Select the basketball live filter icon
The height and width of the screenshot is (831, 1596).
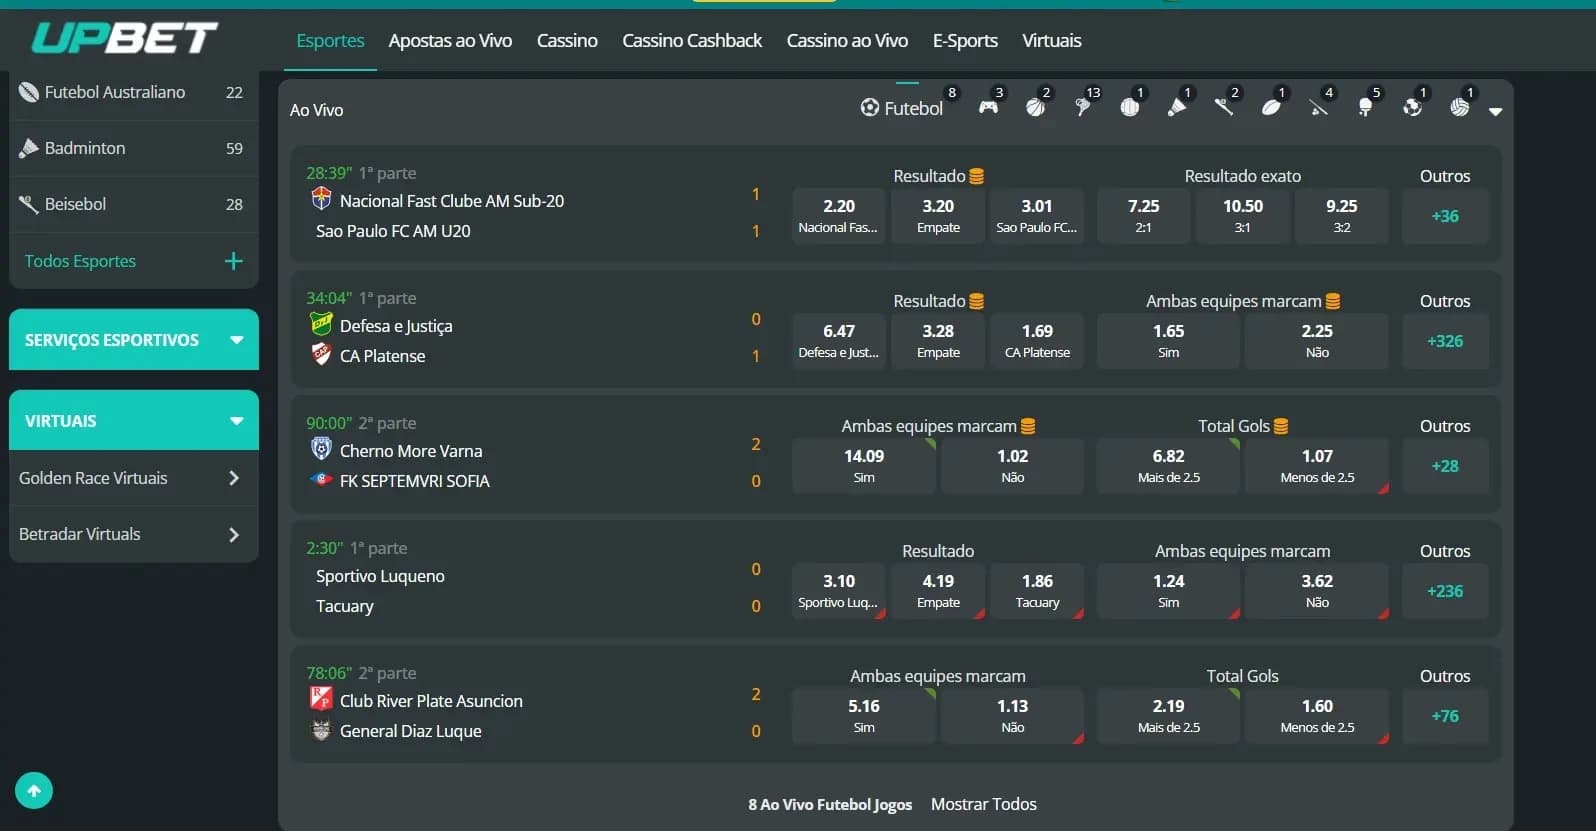click(x=1035, y=107)
